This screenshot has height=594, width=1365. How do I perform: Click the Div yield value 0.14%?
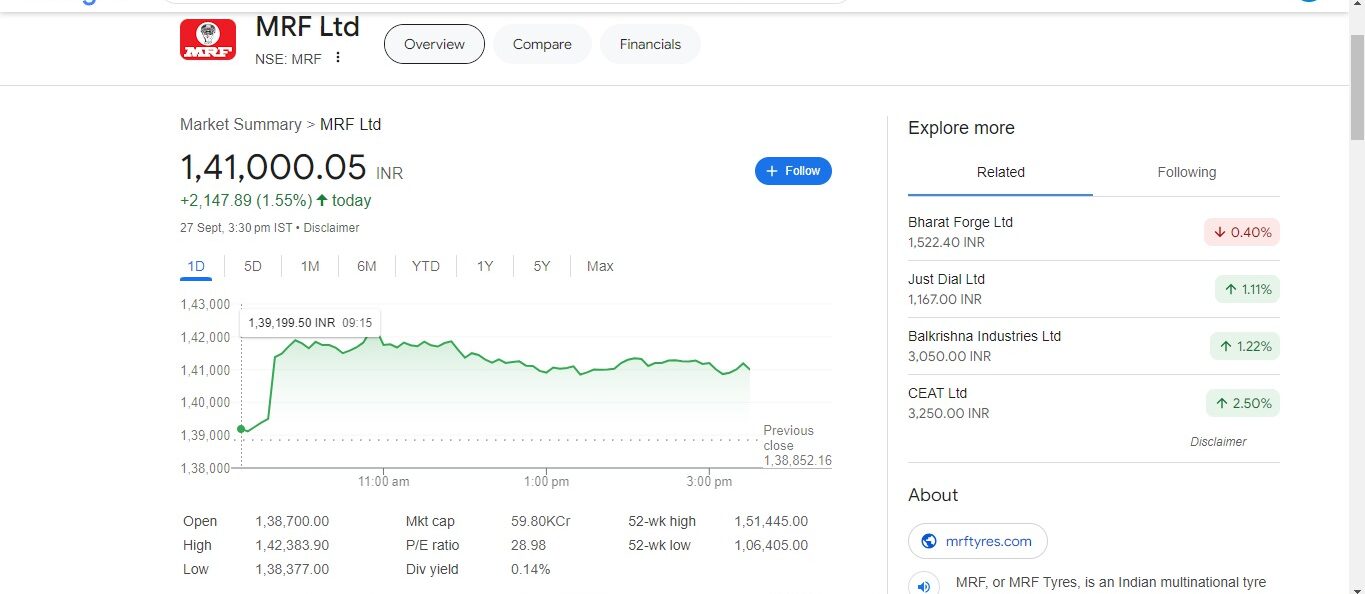(530, 569)
